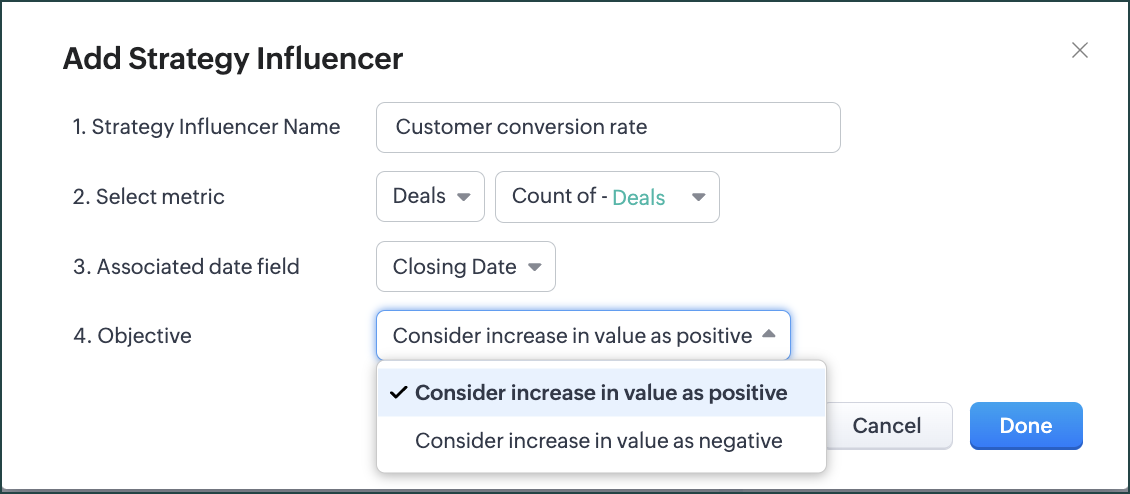This screenshot has height=494, width=1130.
Task: Expand the Closing Date dropdown
Action: coord(465,267)
